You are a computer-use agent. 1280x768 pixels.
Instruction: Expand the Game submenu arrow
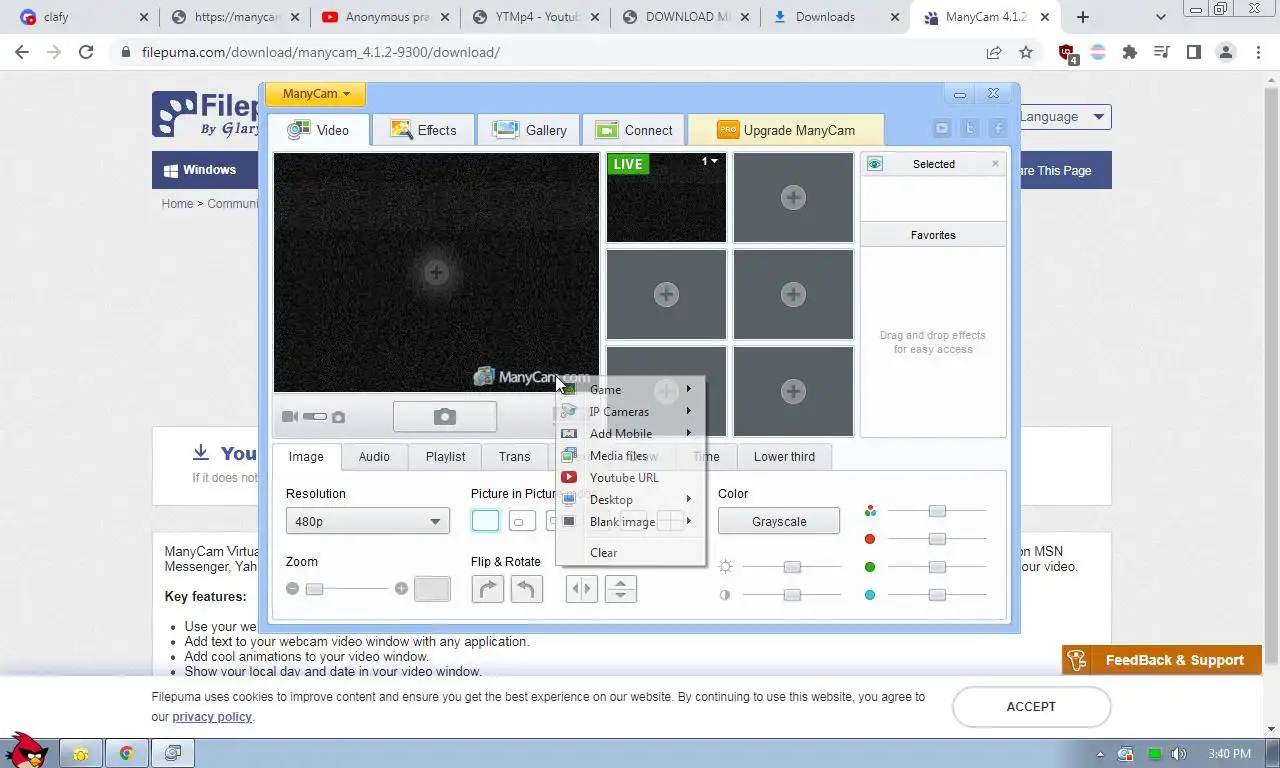tap(689, 389)
